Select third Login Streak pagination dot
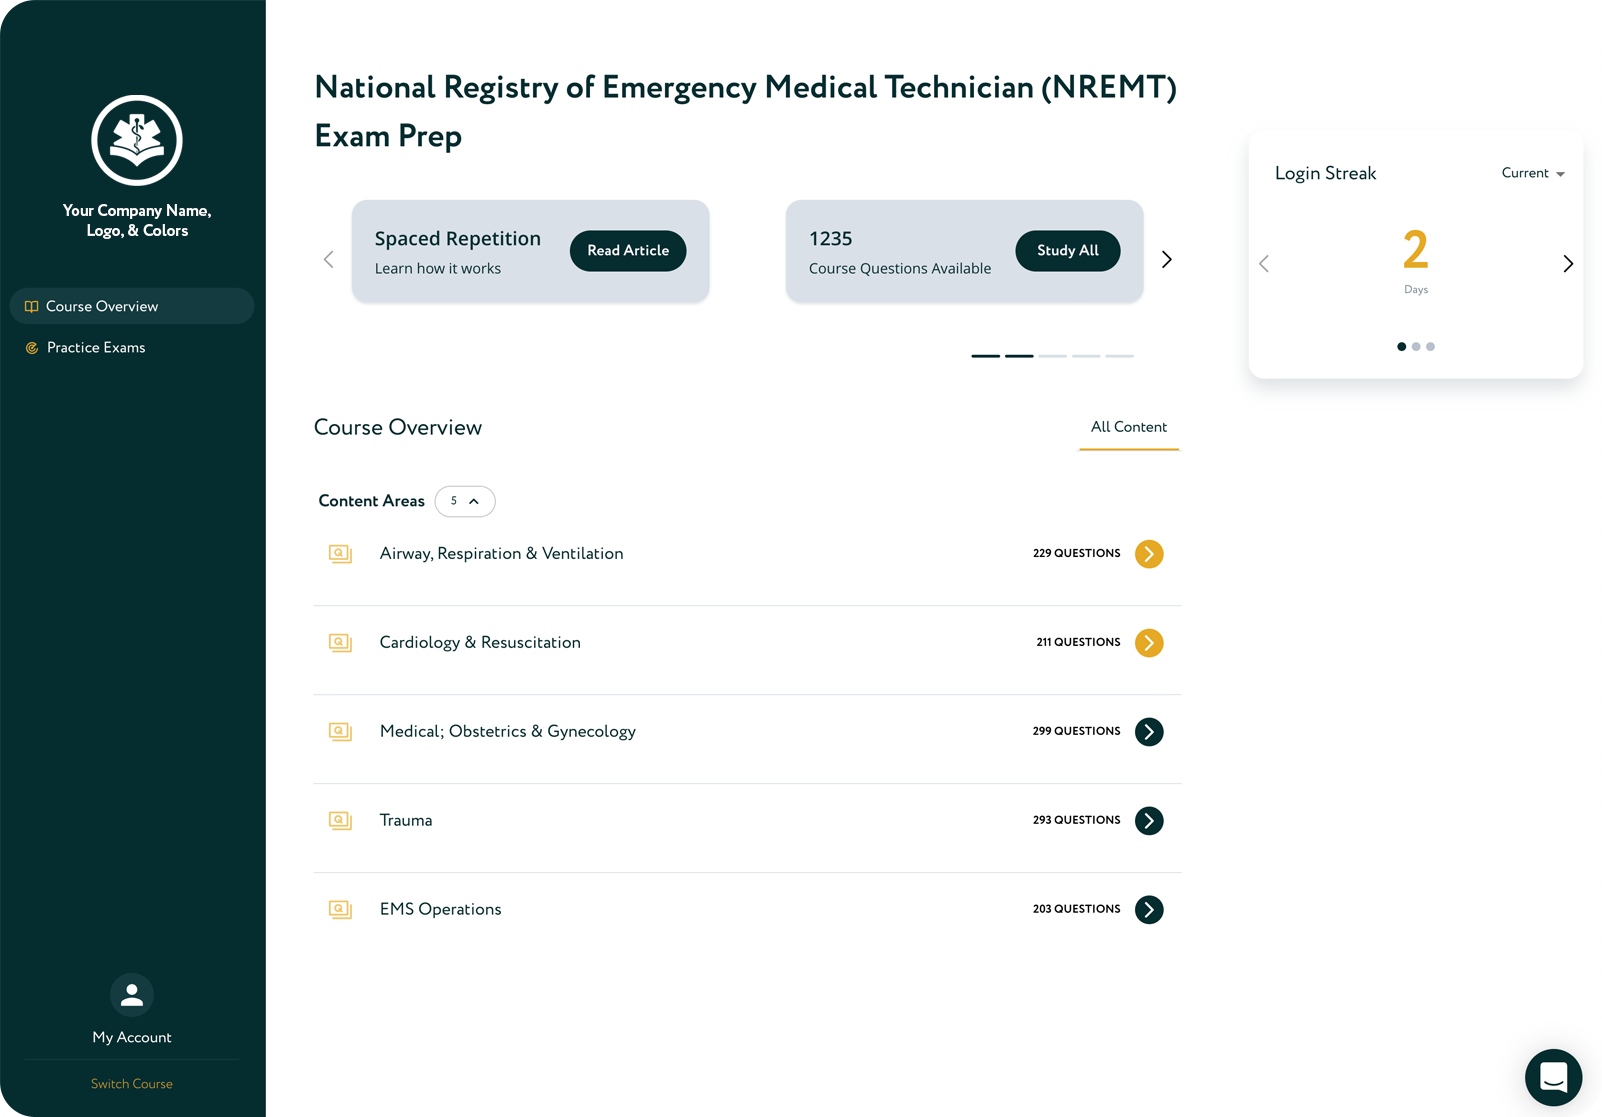 1430,347
